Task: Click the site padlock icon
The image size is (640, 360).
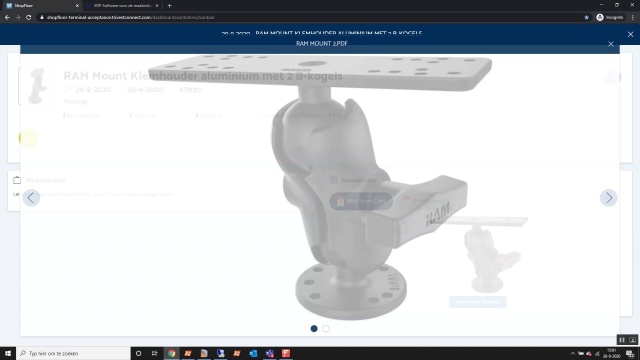Action: tap(42, 18)
